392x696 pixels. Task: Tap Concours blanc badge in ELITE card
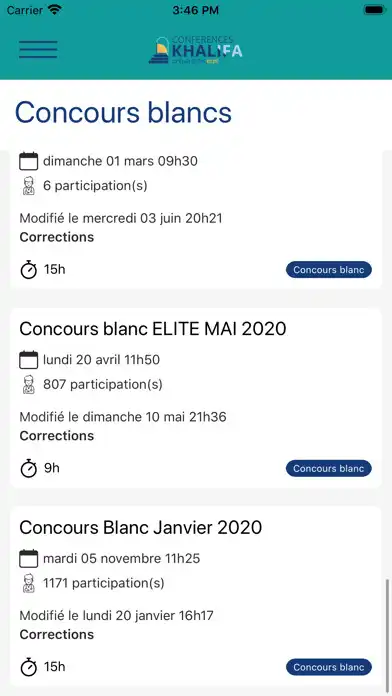(329, 469)
